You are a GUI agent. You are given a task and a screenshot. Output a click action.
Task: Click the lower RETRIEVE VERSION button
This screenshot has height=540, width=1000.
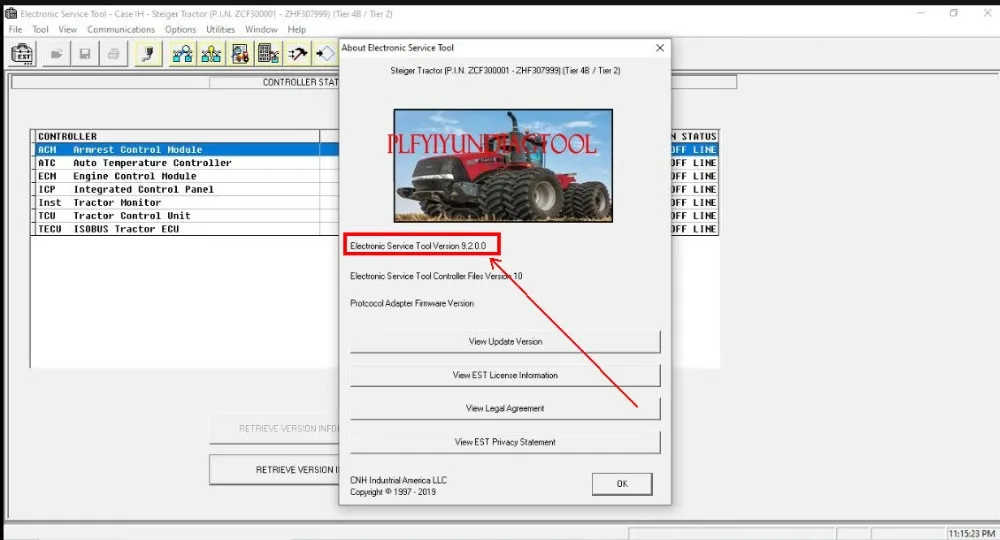[x=275, y=469]
